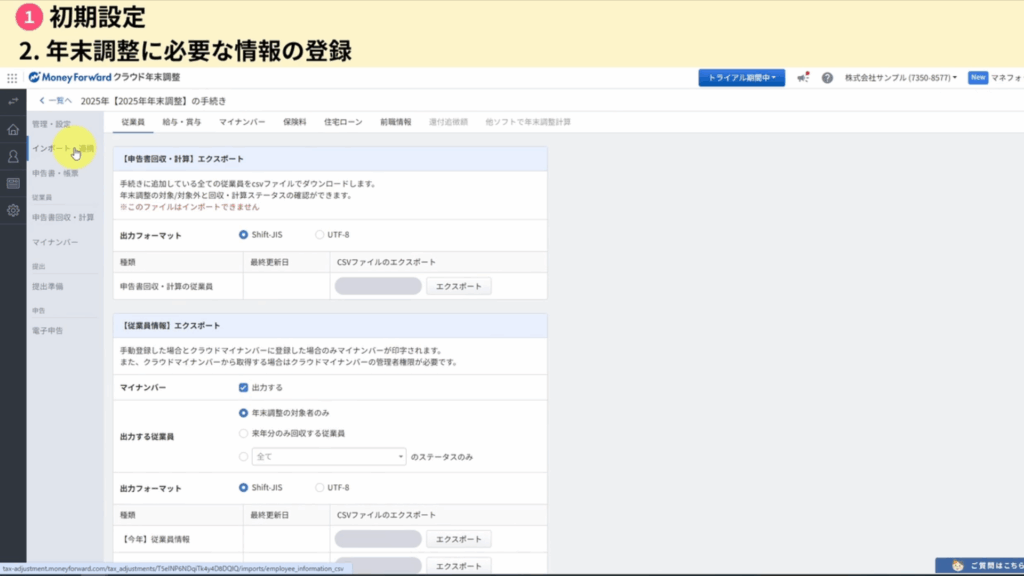Screen dimensions: 1024x576
Task: Select UTF-8 format for 申告書回収・計算 export
Action: (x=320, y=235)
